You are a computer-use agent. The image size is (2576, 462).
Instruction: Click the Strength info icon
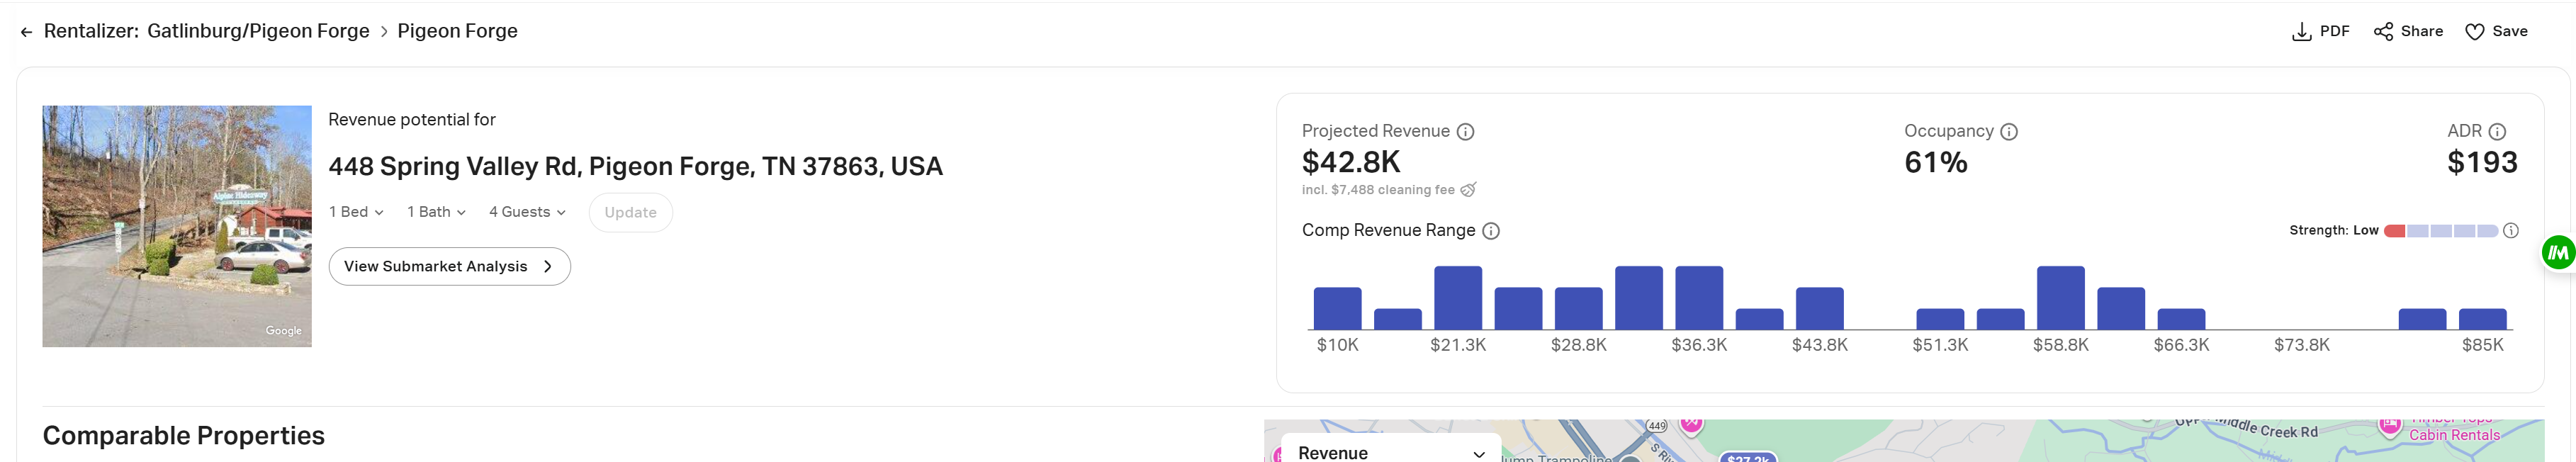point(2510,231)
